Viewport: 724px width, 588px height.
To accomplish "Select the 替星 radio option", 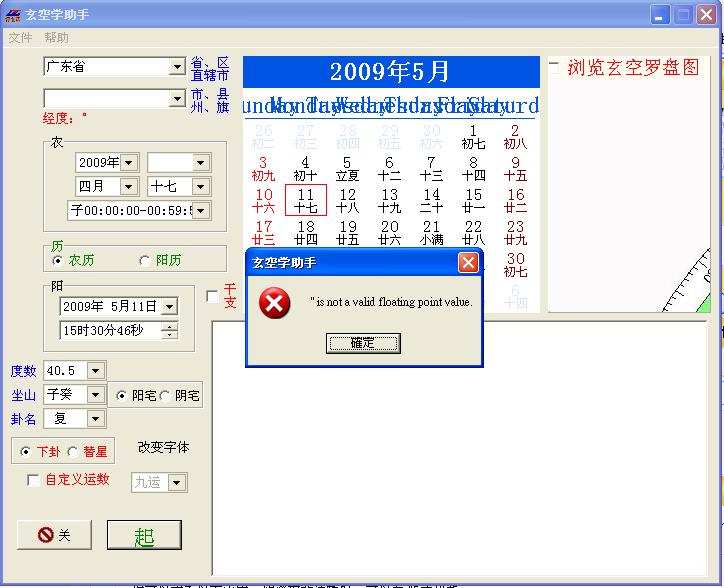I will click(x=73, y=452).
